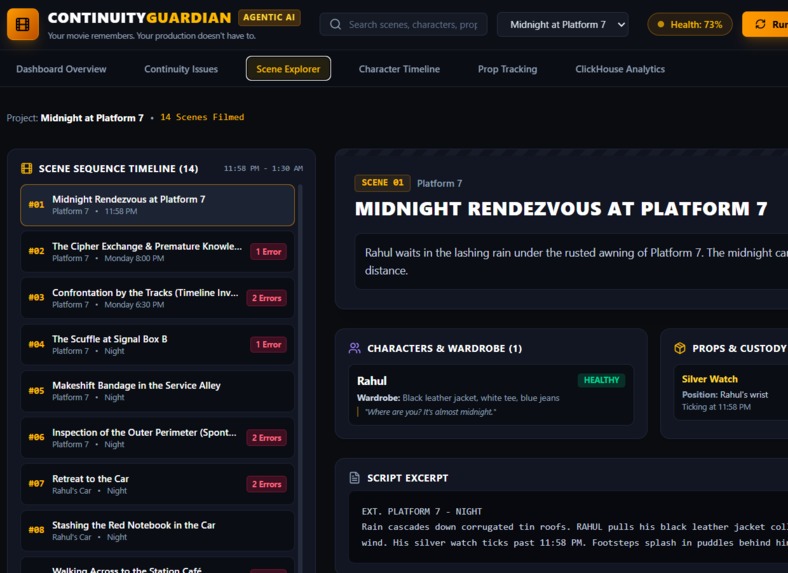Click the refresh icon on Run button
This screenshot has width=788, height=573.
[x=760, y=24]
